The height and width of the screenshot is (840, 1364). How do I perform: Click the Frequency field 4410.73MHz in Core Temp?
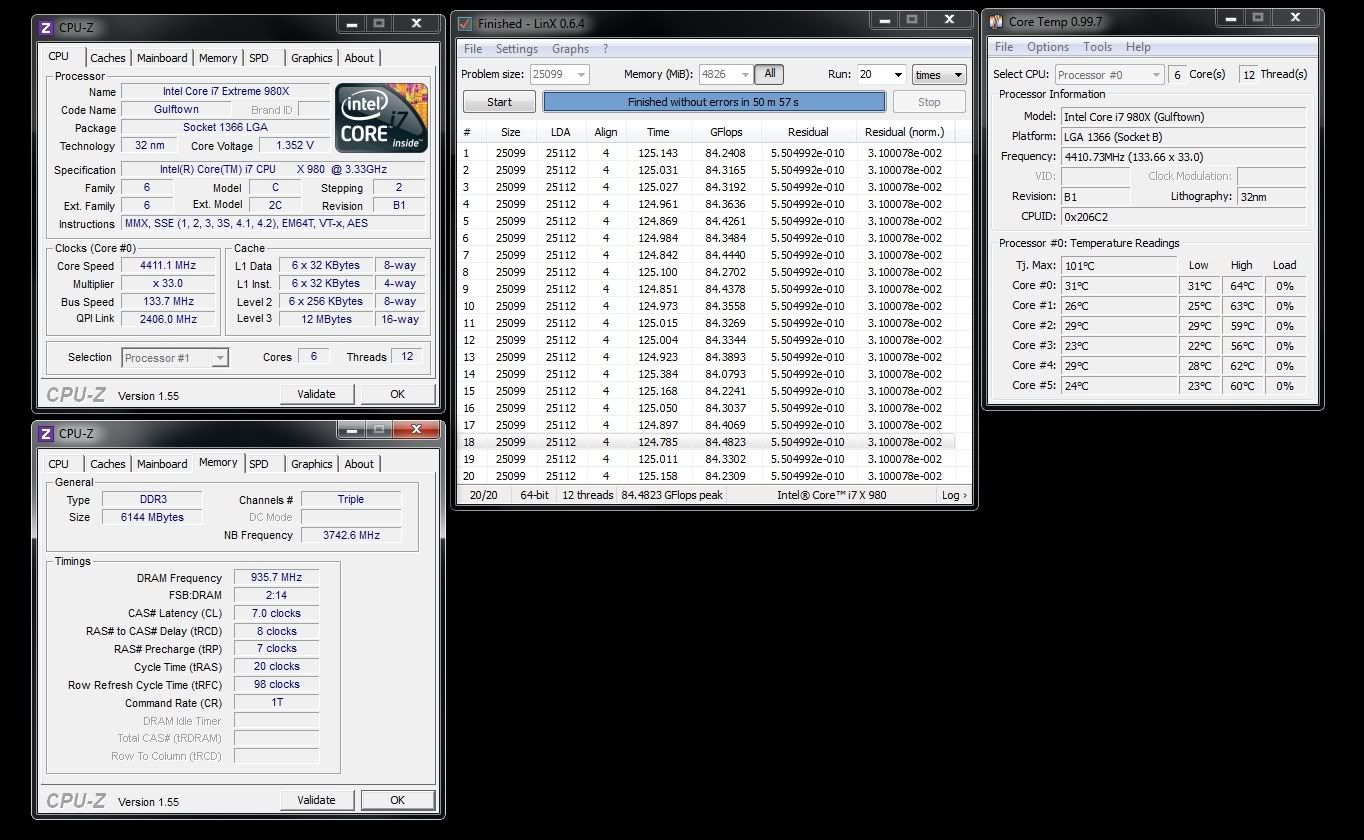pos(1183,157)
